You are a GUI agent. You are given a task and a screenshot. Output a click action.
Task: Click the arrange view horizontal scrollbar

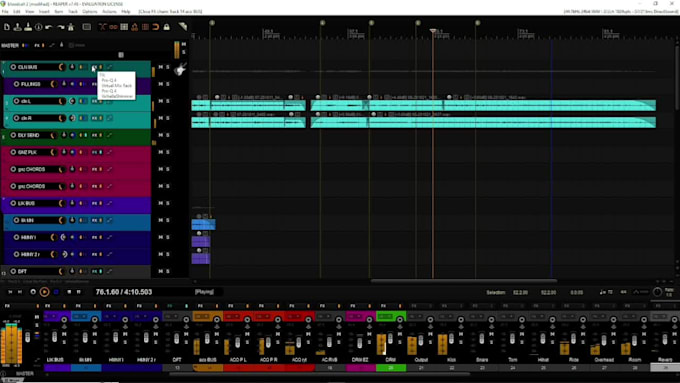pyautogui.click(x=463, y=281)
